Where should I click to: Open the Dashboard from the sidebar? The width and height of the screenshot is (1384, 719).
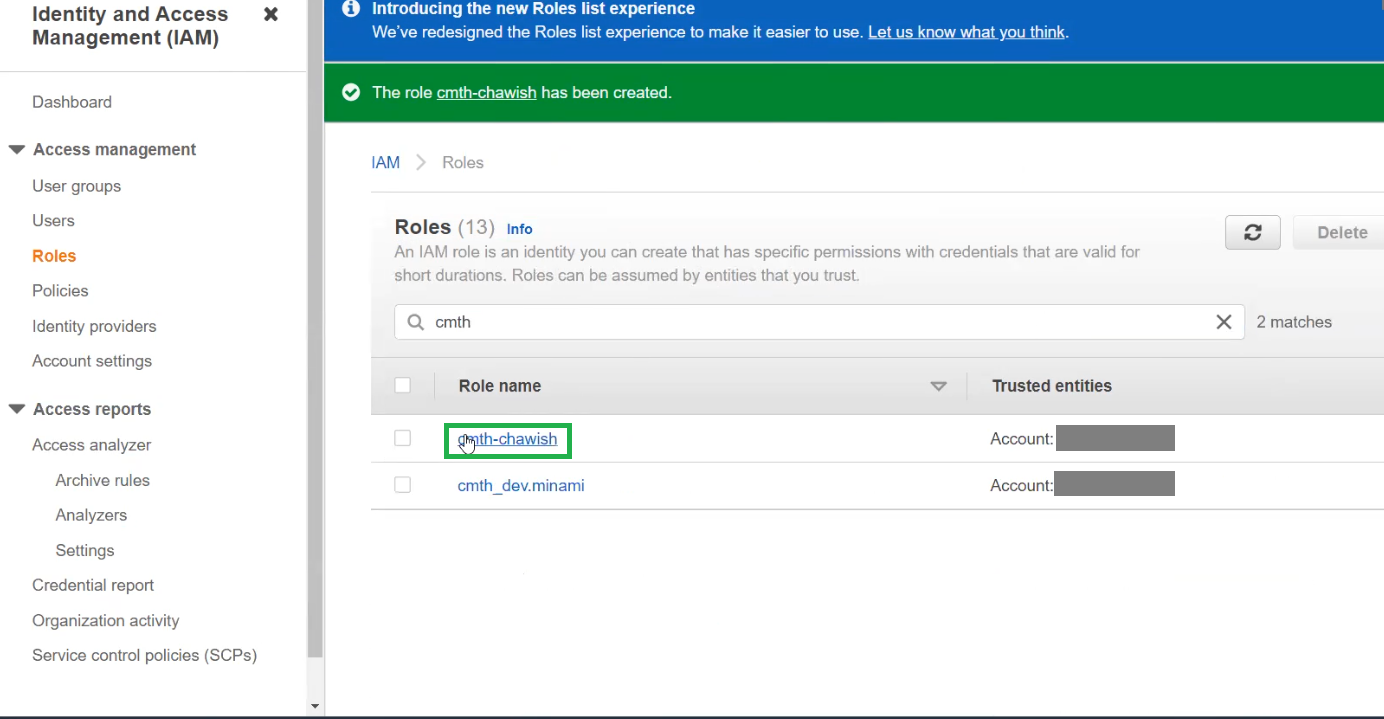point(72,101)
